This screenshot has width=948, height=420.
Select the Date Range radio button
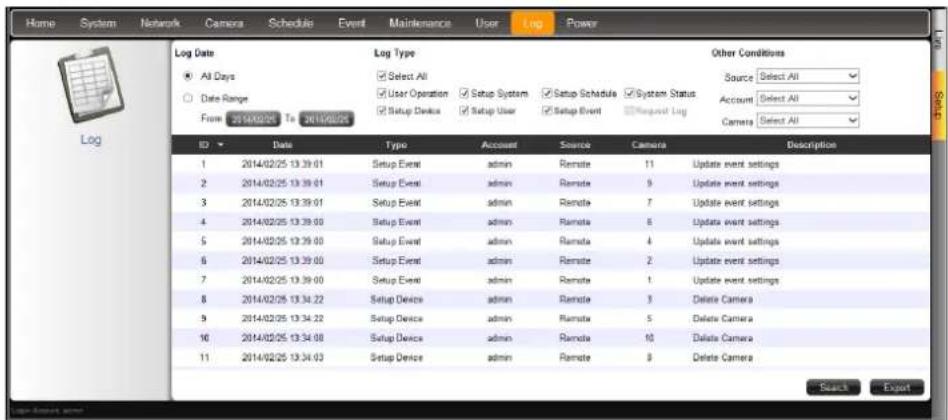(x=188, y=98)
